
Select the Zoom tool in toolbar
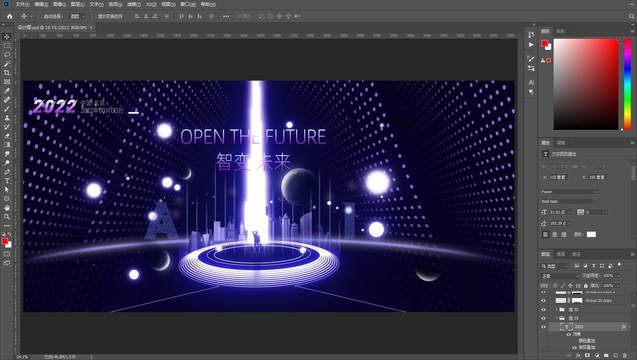7,217
